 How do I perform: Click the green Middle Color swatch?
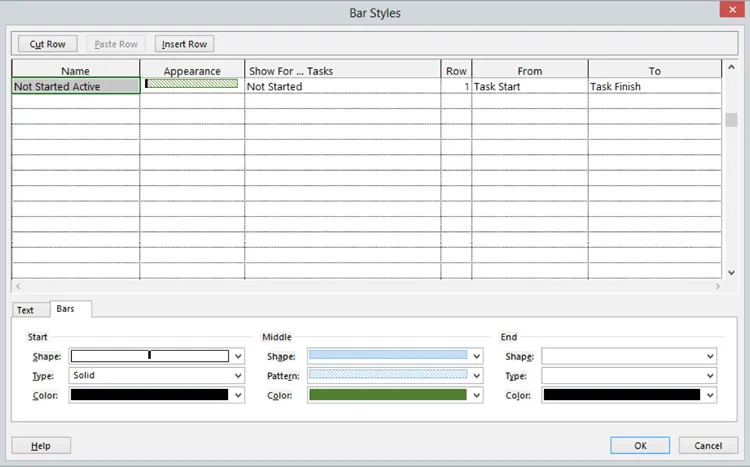pyautogui.click(x=388, y=395)
